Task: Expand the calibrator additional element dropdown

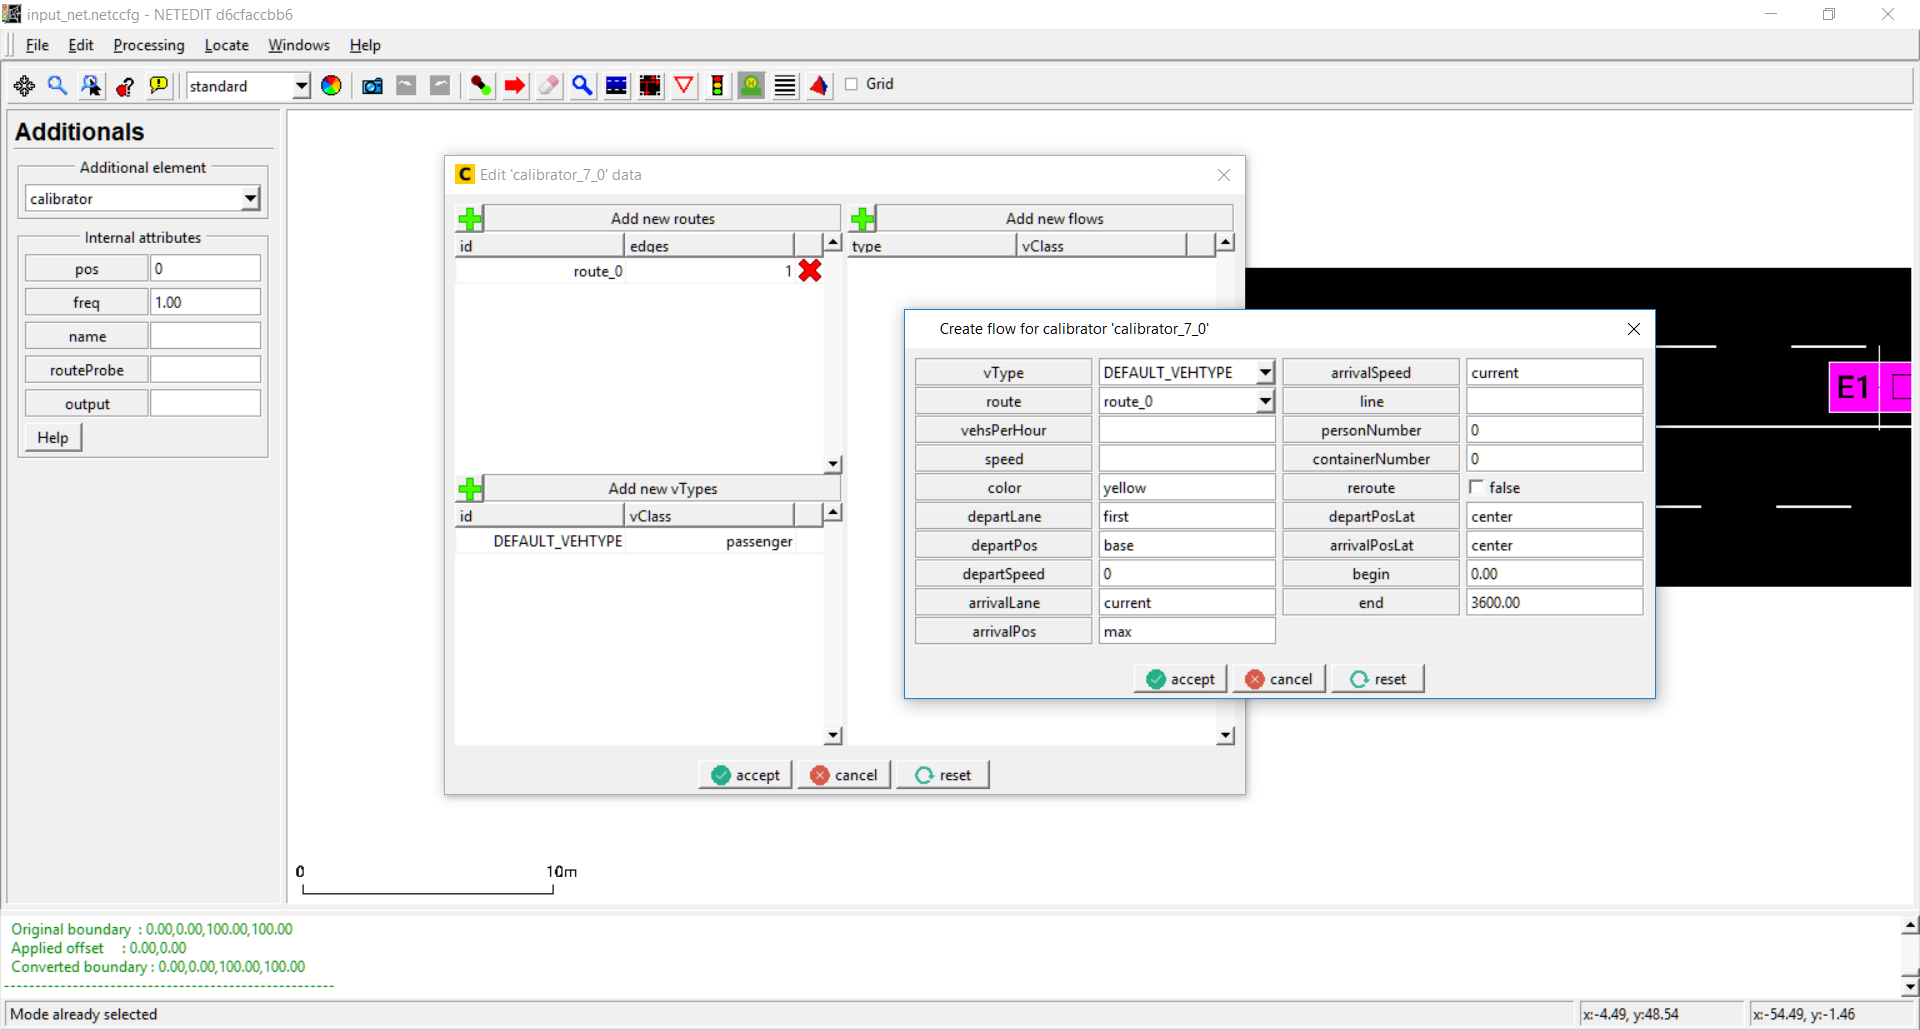Action: tap(250, 199)
